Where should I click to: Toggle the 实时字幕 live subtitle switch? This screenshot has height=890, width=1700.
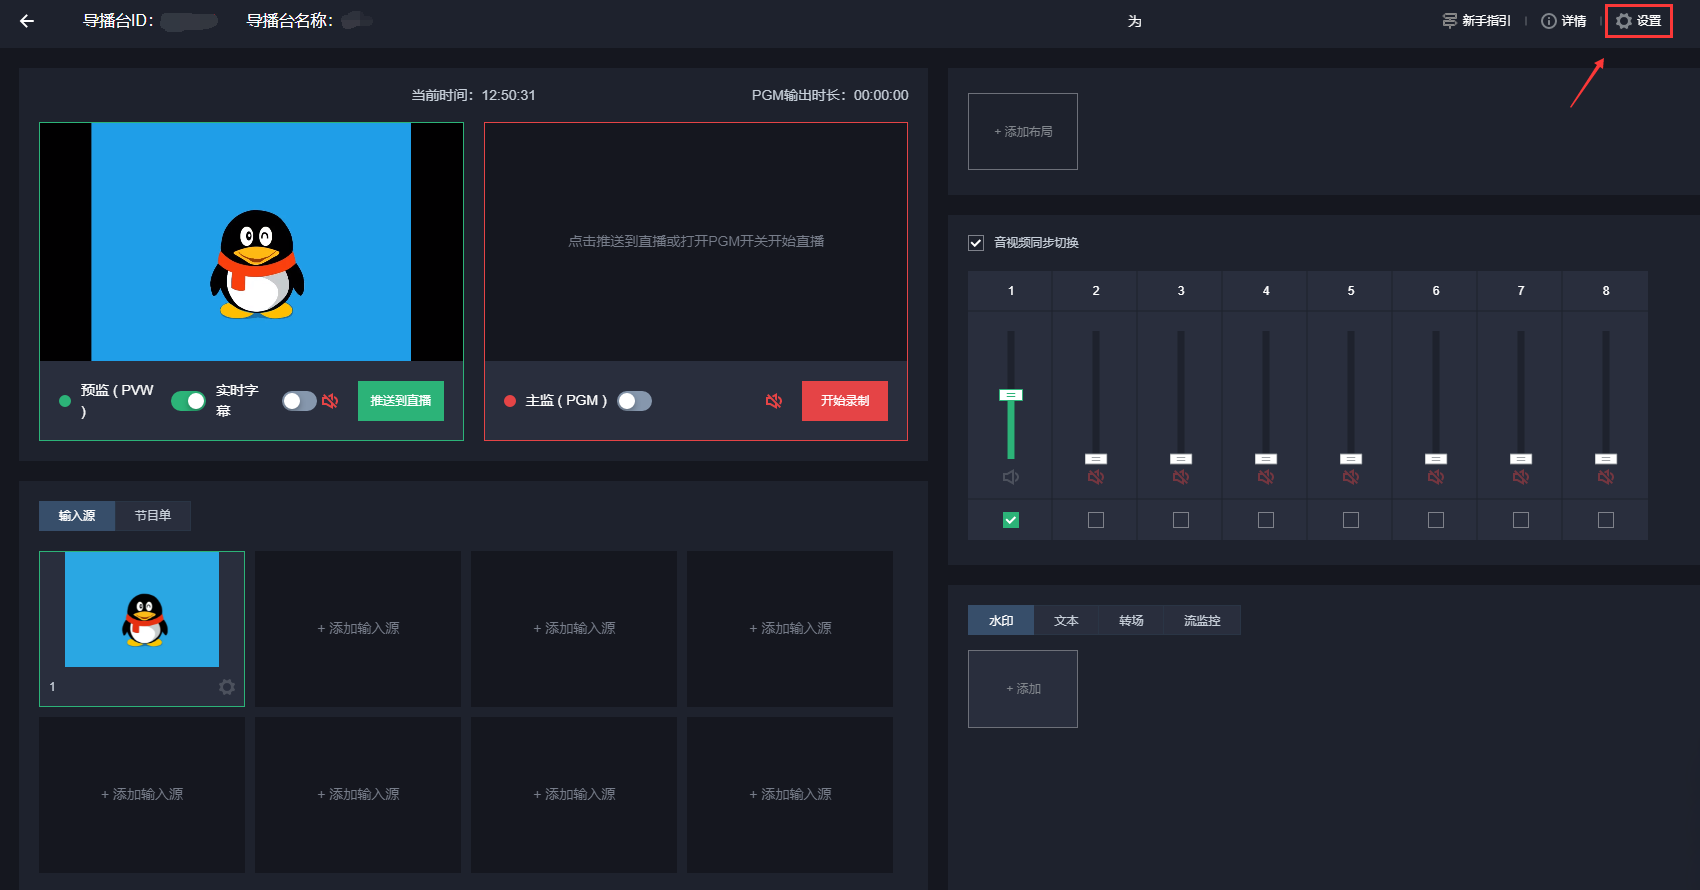pyautogui.click(x=299, y=401)
